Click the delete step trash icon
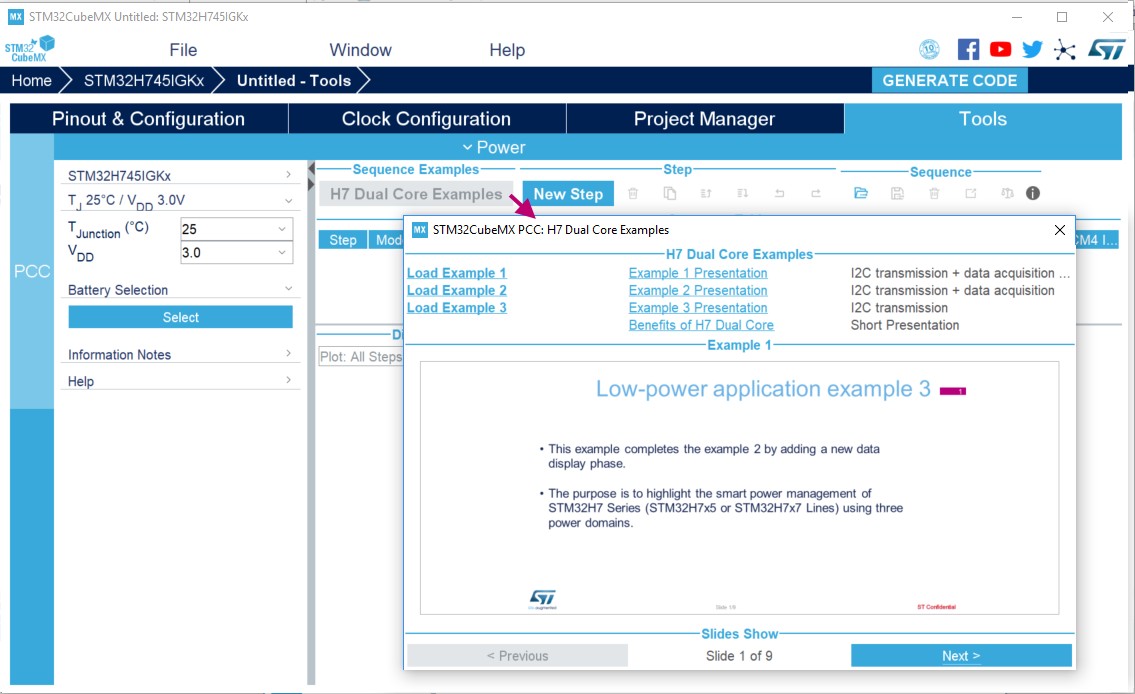This screenshot has width=1135, height=694. (x=633, y=193)
